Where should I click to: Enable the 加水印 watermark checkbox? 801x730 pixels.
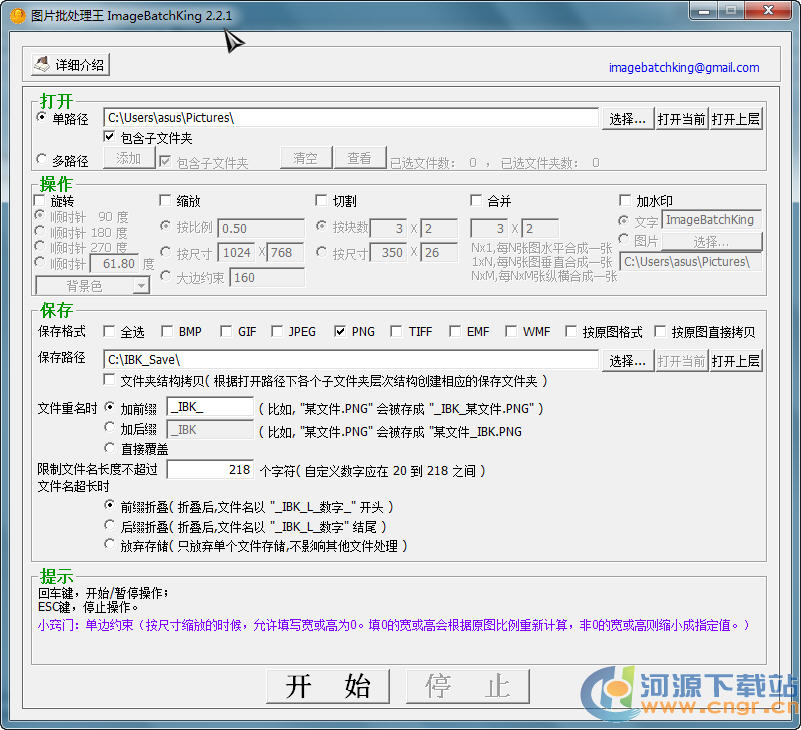(625, 201)
